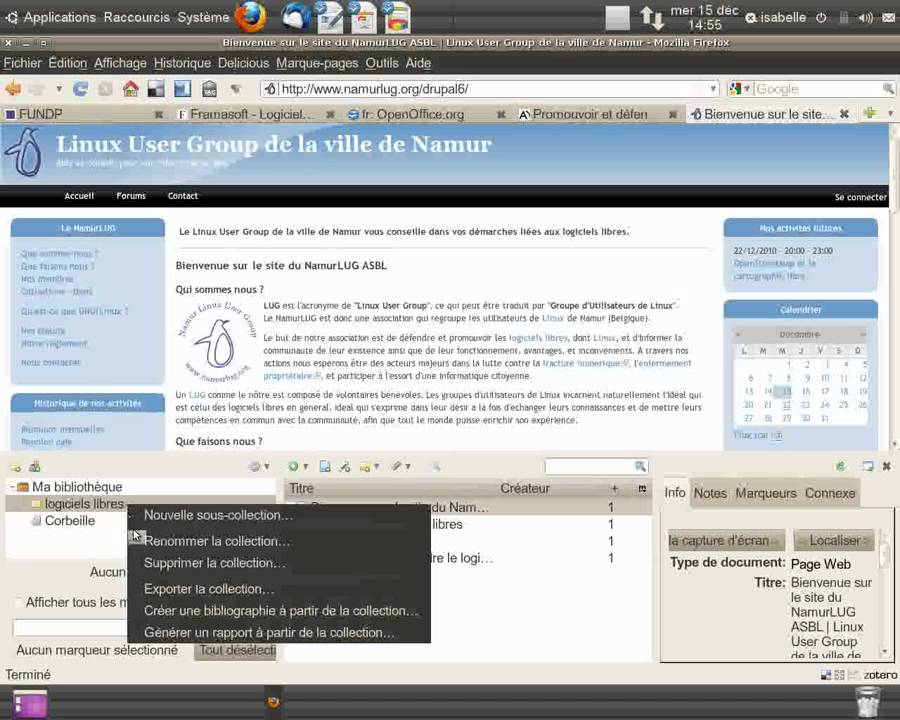
Task: Click the Contact link in site navigation
Action: 183,196
